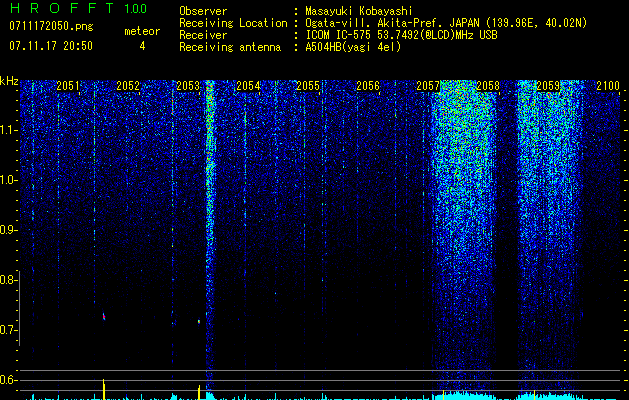
Task: Click the 2057 time marker
Action: point(428,86)
